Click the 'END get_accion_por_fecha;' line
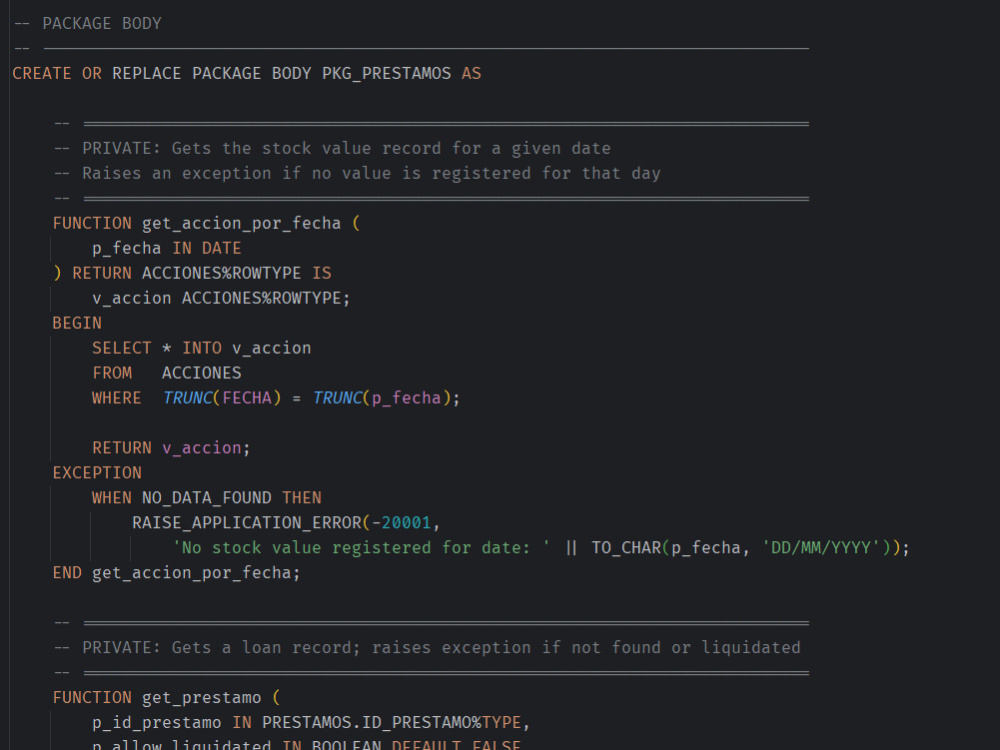 point(177,573)
